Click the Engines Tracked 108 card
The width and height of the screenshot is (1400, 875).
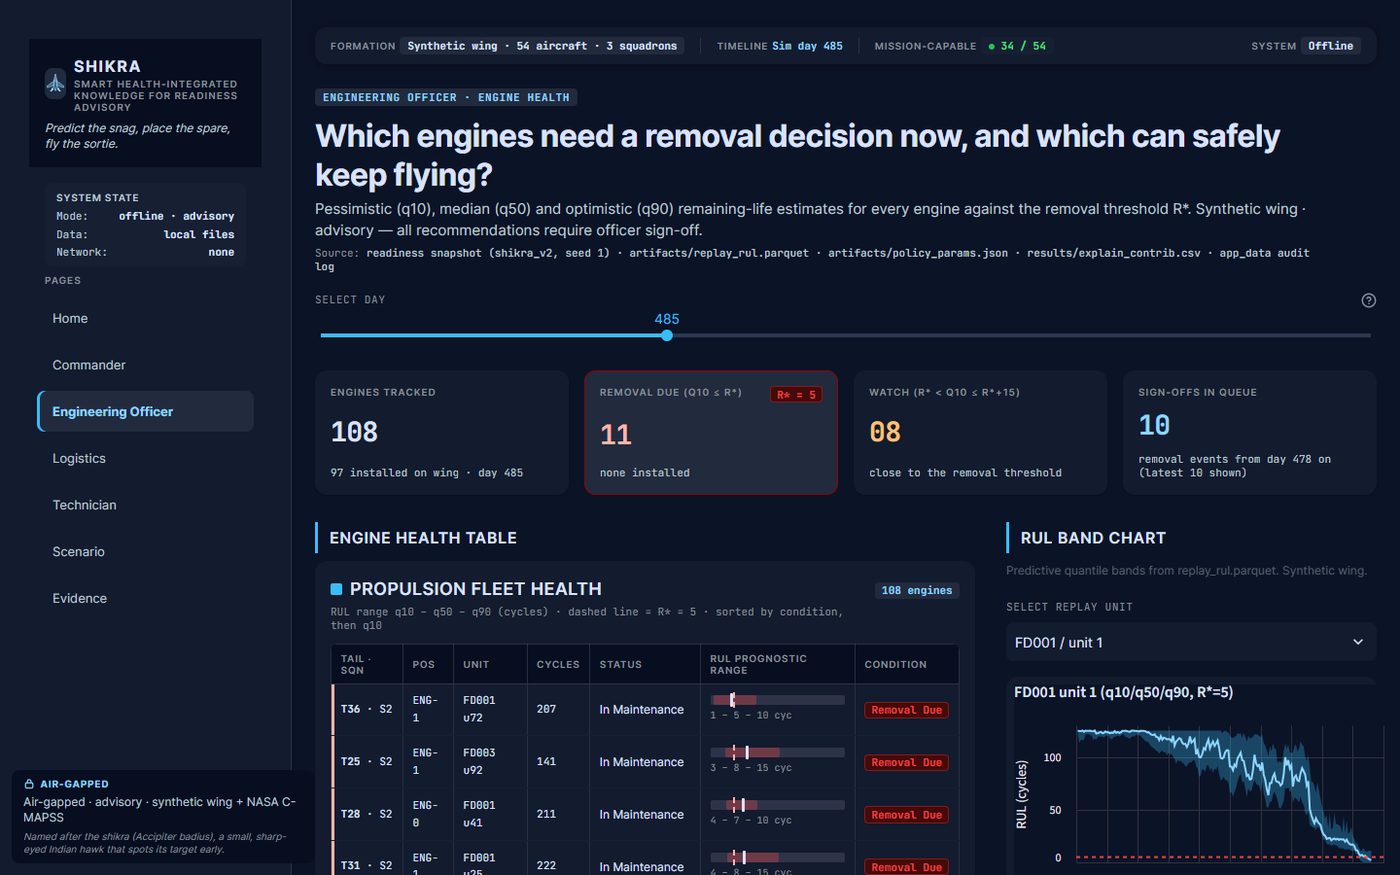click(441, 432)
